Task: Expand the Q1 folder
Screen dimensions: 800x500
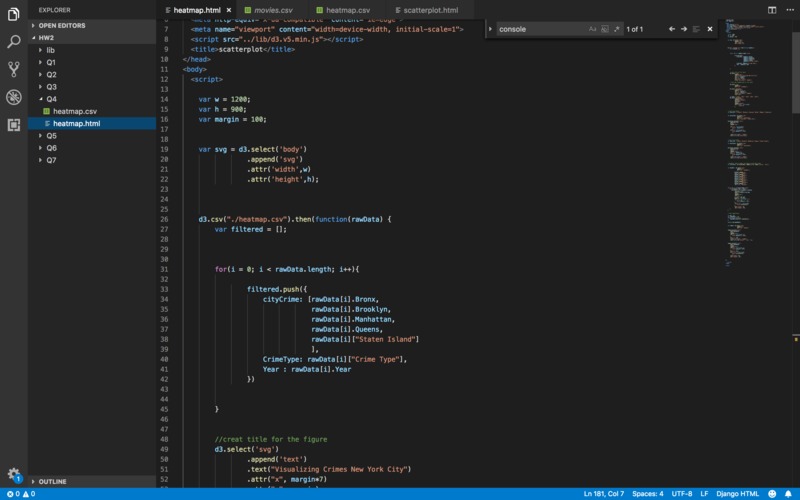Action: [x=92, y=62]
